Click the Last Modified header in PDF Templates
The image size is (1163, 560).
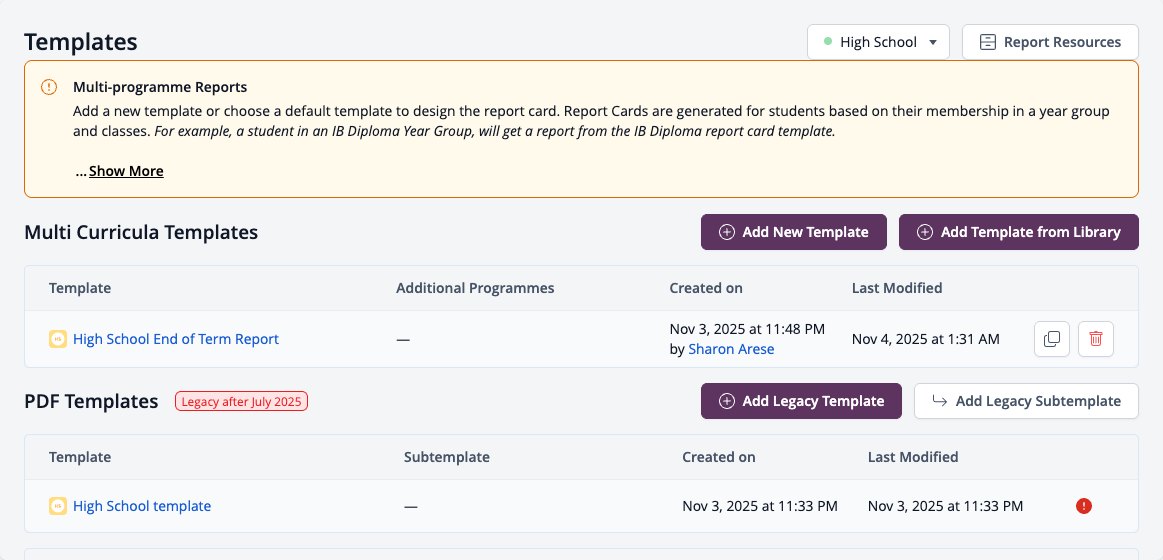click(x=913, y=457)
